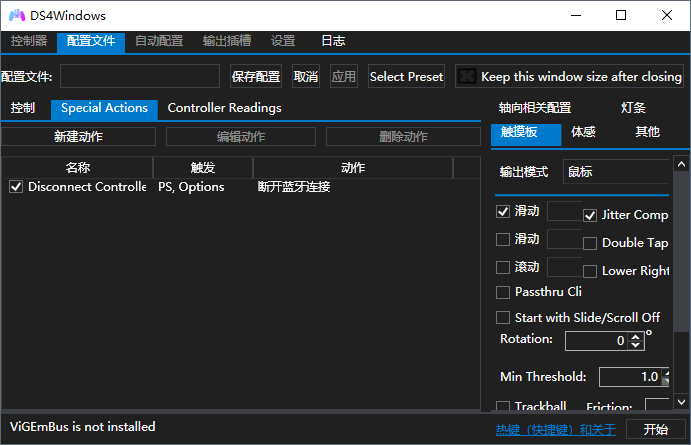Click the touchpad panel scrollbar down arrow
The image size is (691, 445).
(681, 402)
